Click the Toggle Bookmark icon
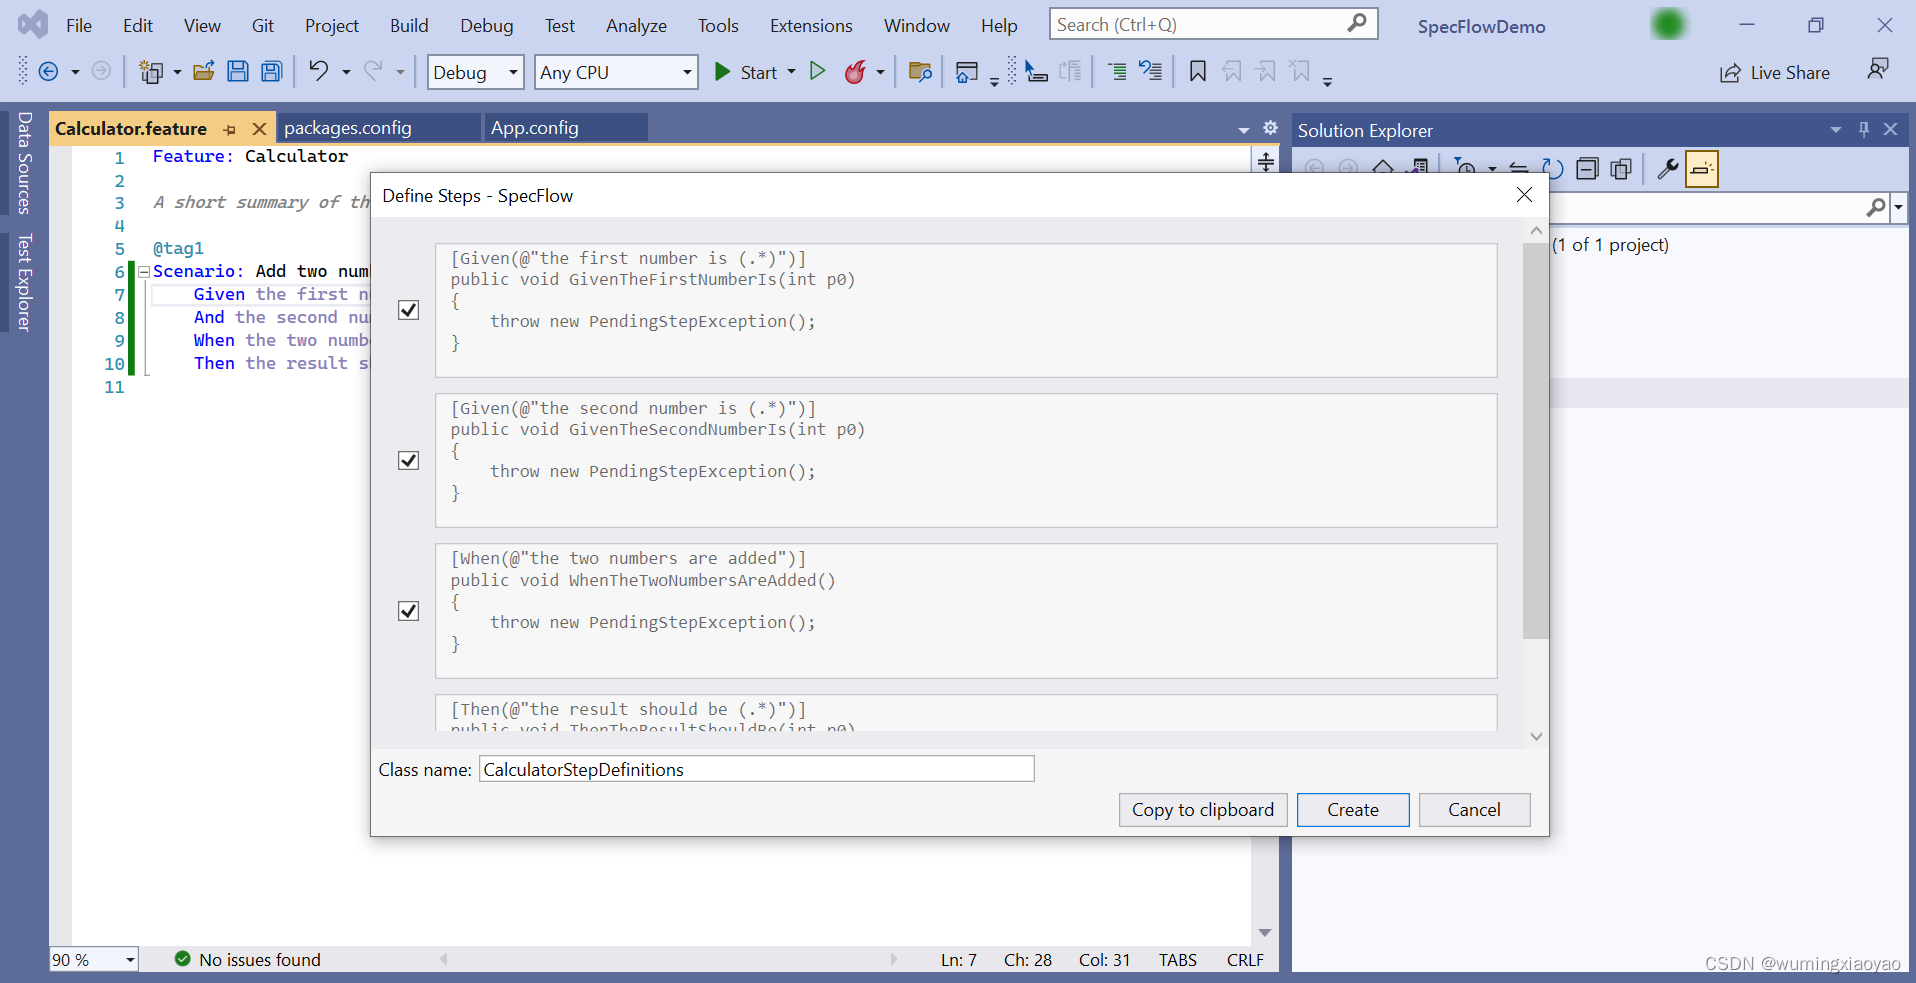The width and height of the screenshot is (1916, 983). pos(1198,71)
